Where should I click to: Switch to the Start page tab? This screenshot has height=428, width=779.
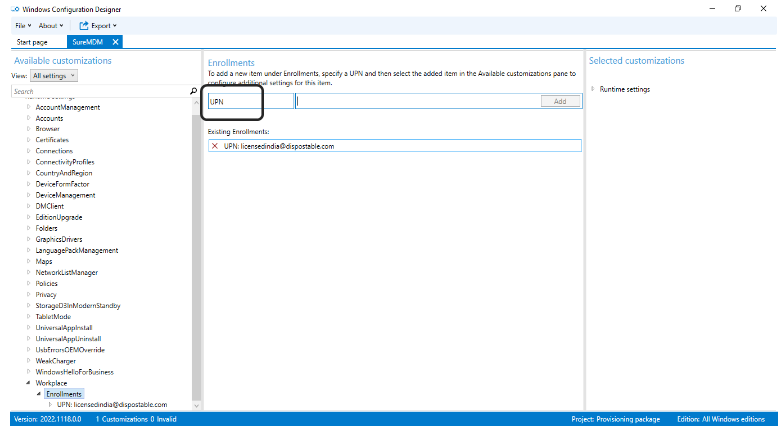(x=32, y=42)
